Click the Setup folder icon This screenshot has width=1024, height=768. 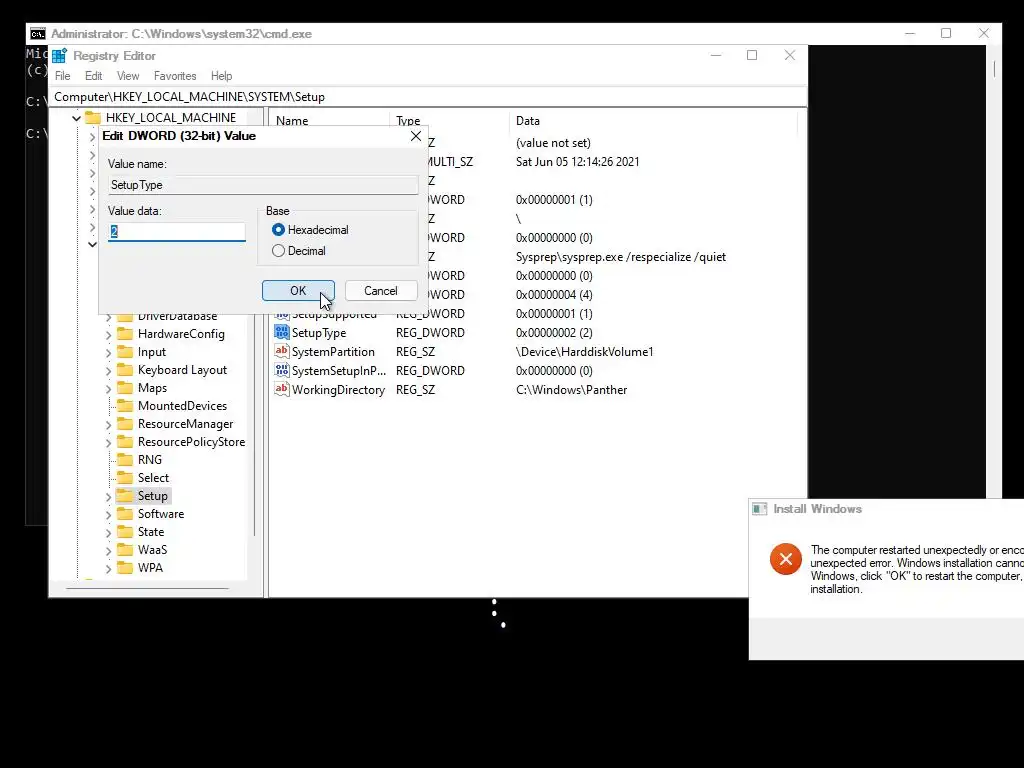point(125,496)
